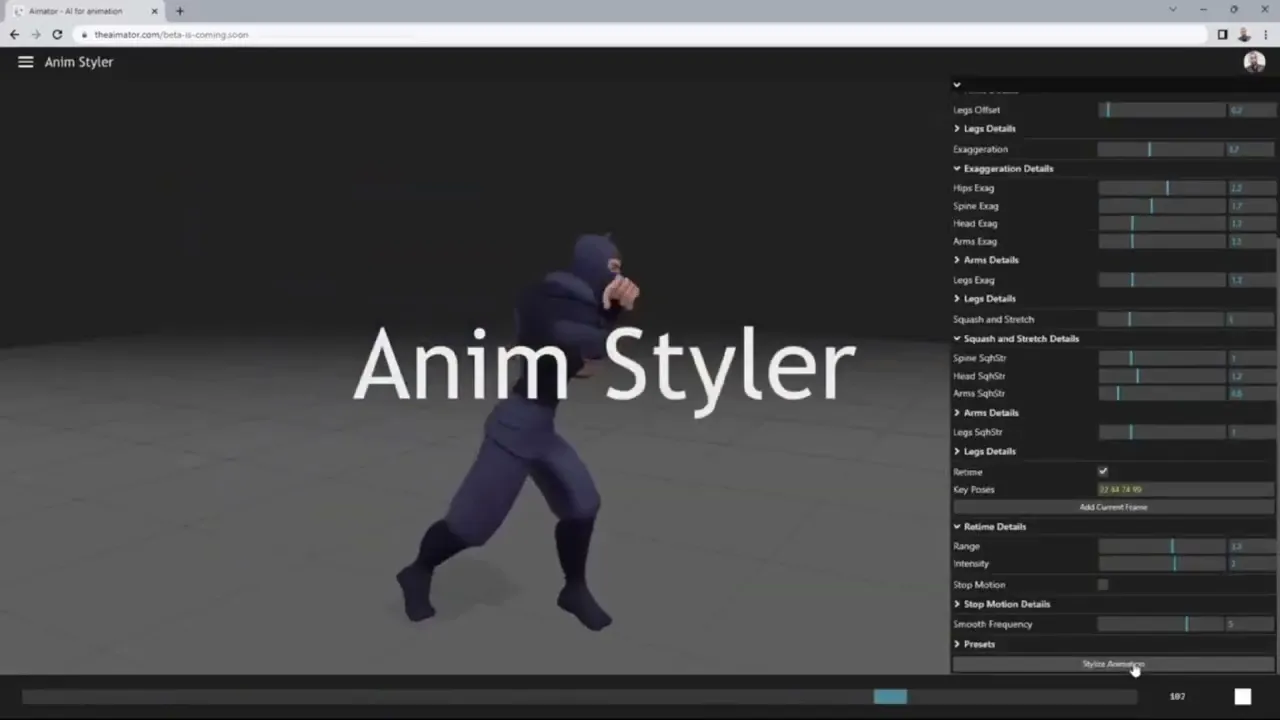Collapse Squash and Stretch Details section

click(1016, 339)
